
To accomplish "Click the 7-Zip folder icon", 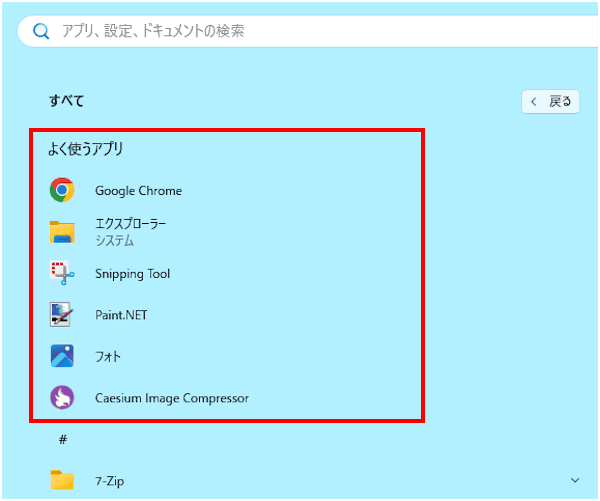I will pyautogui.click(x=62, y=480).
